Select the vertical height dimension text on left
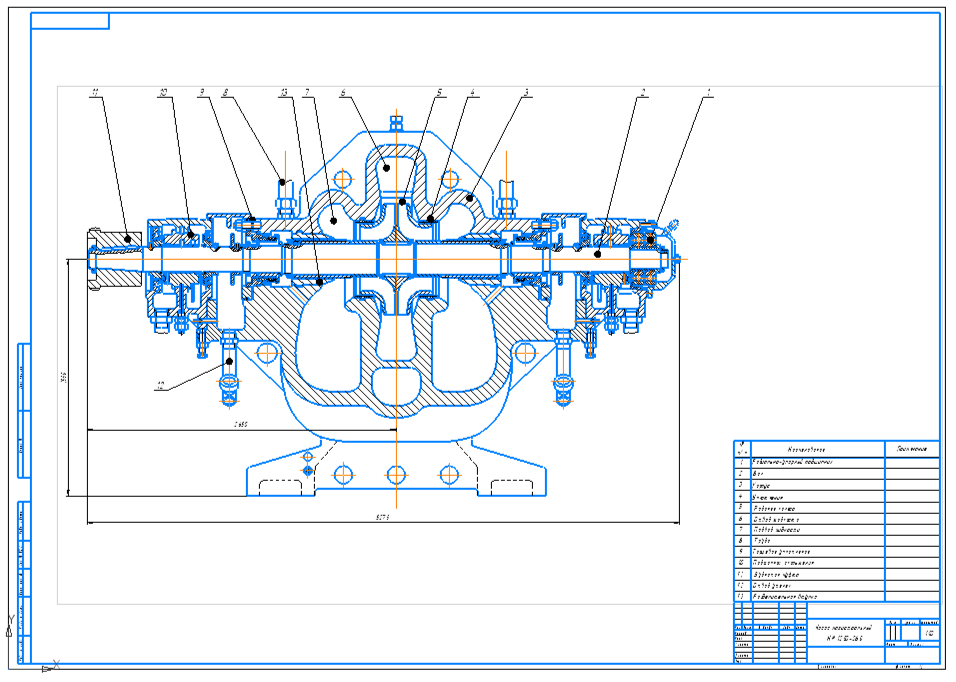The width and height of the screenshot is (956, 682). click(x=62, y=376)
